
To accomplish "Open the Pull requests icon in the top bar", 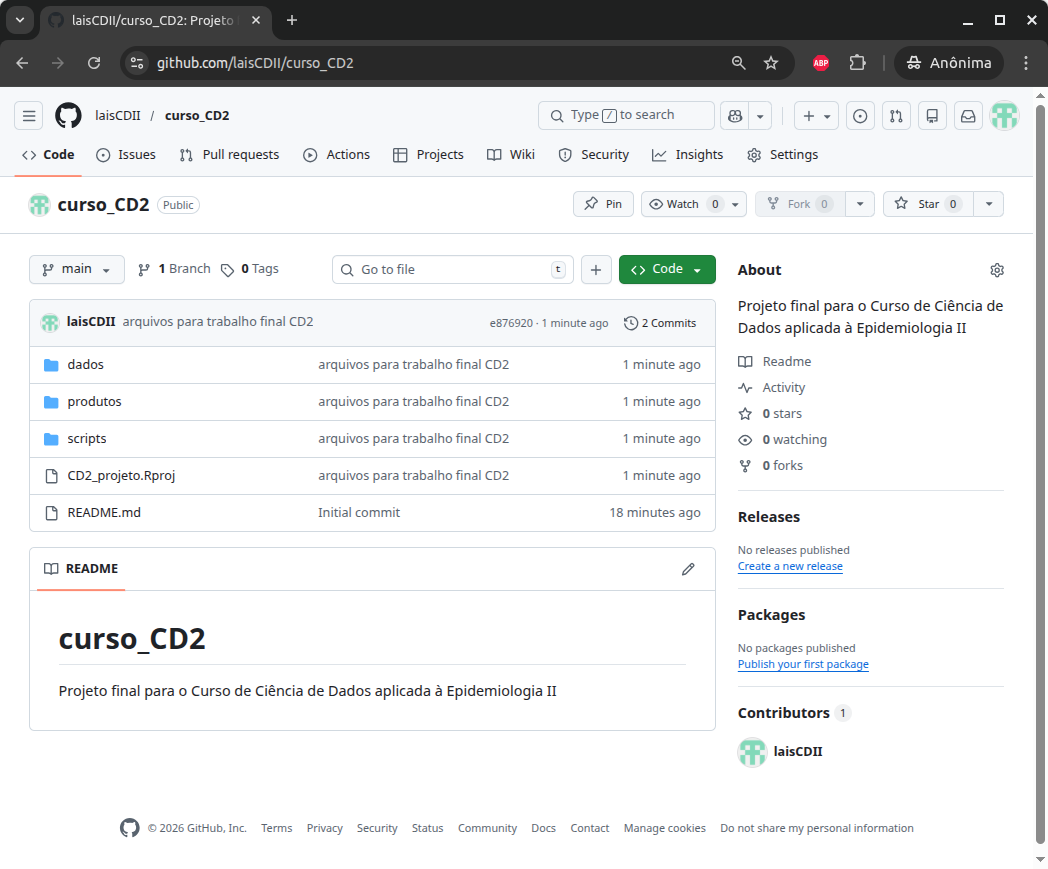I will click(896, 116).
